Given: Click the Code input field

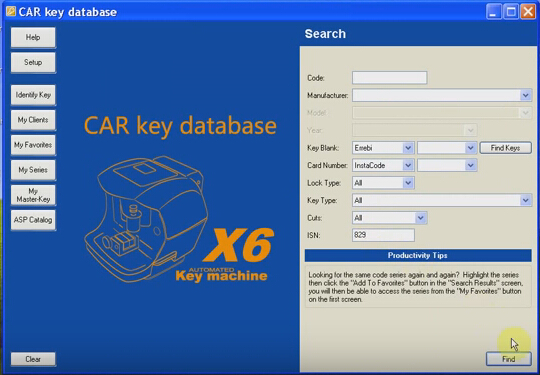Looking at the screenshot, I should point(390,78).
